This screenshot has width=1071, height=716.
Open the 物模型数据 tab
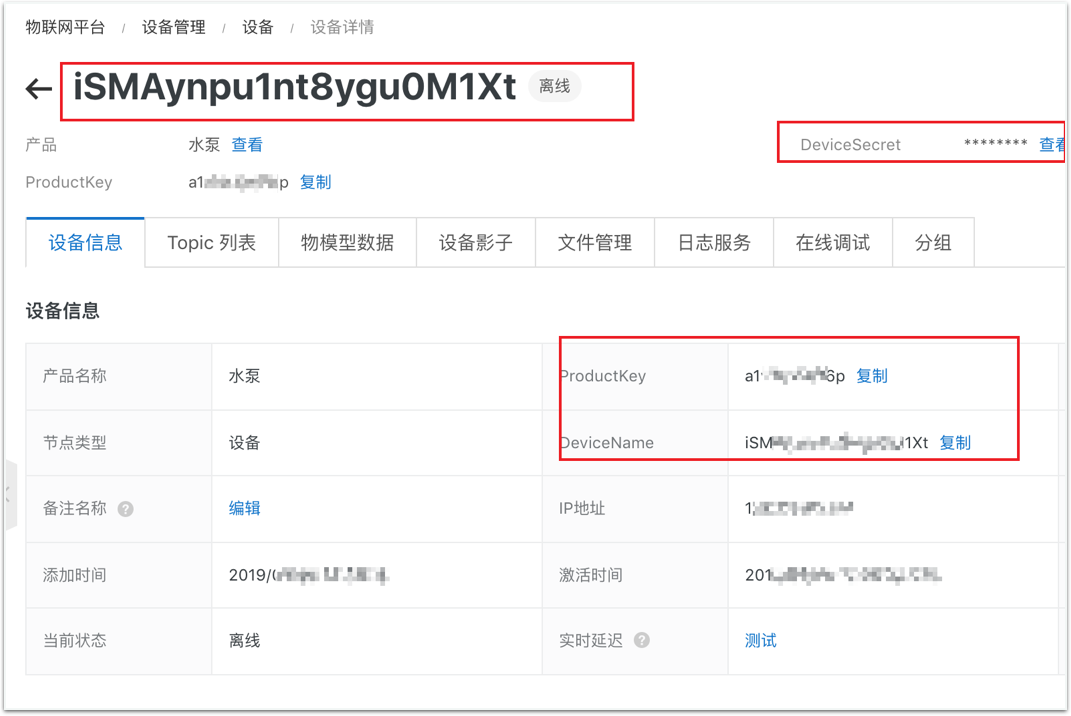tap(348, 243)
